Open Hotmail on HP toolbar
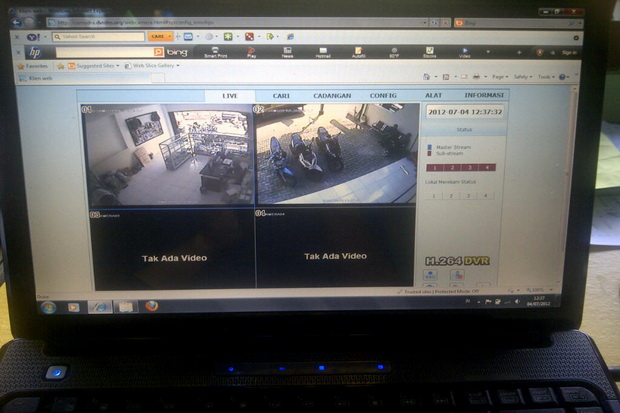Screen dimensions: 620x413 coord(323,52)
